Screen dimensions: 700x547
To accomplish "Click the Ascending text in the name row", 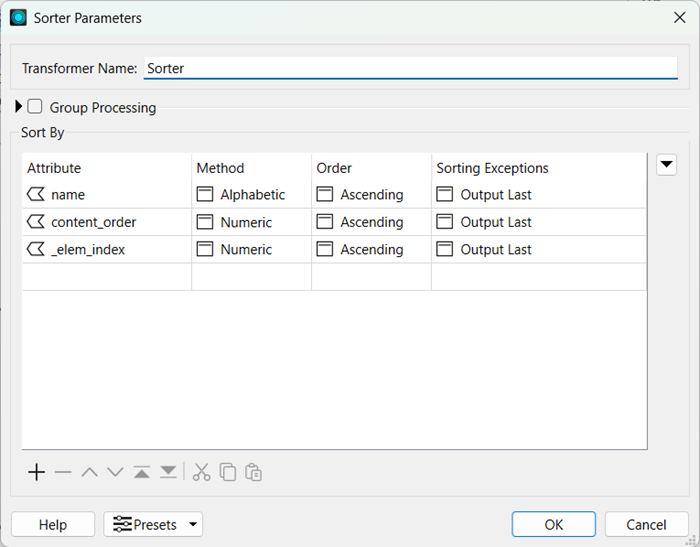I will click(372, 195).
